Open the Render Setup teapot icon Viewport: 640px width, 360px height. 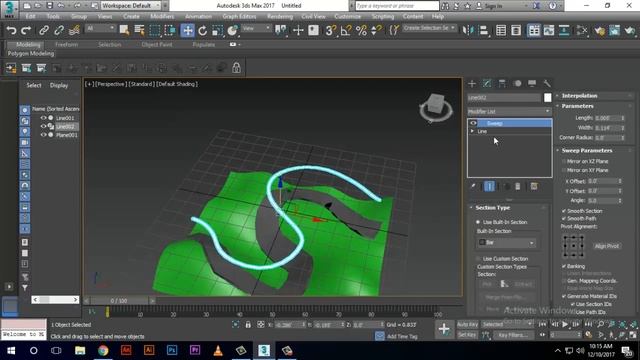pyautogui.click(x=600, y=31)
